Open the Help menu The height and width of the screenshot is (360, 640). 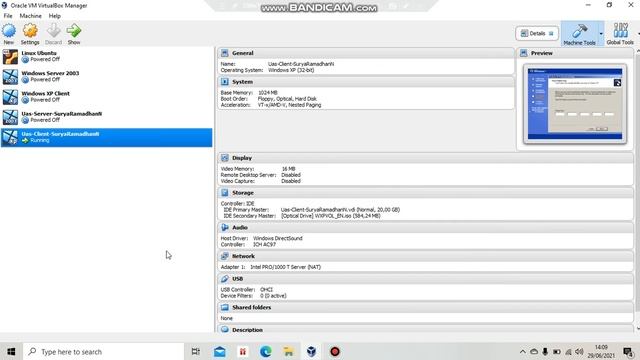coord(55,16)
